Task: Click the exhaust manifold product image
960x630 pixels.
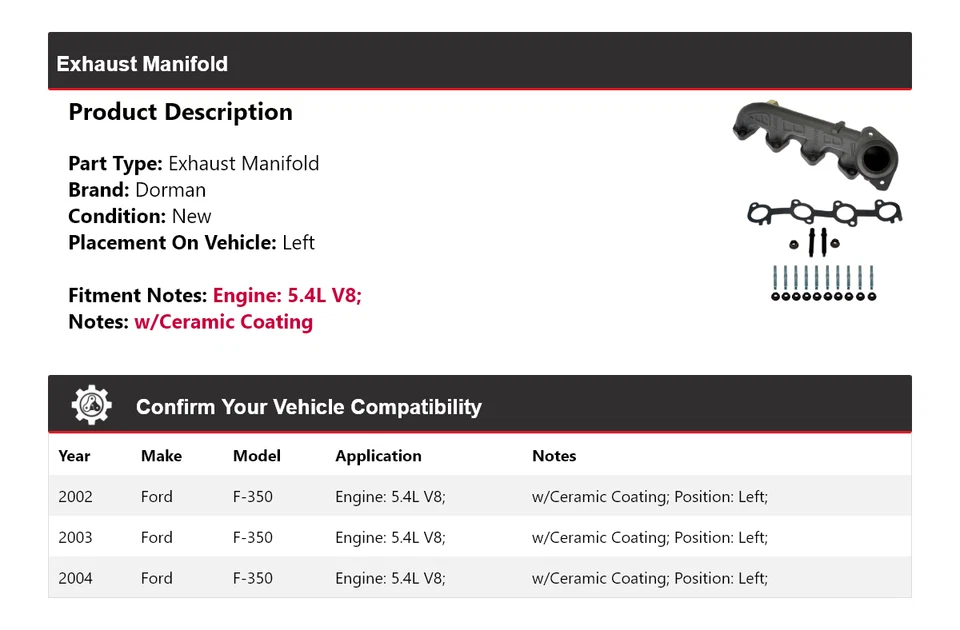Action: click(x=813, y=144)
